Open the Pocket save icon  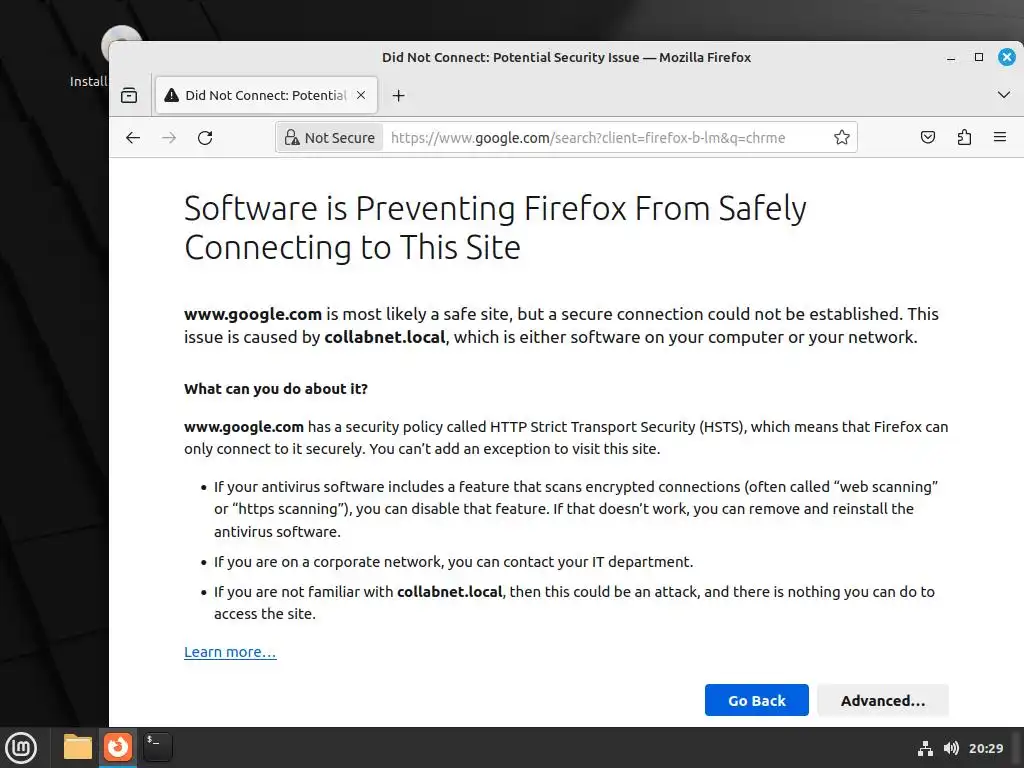[928, 138]
